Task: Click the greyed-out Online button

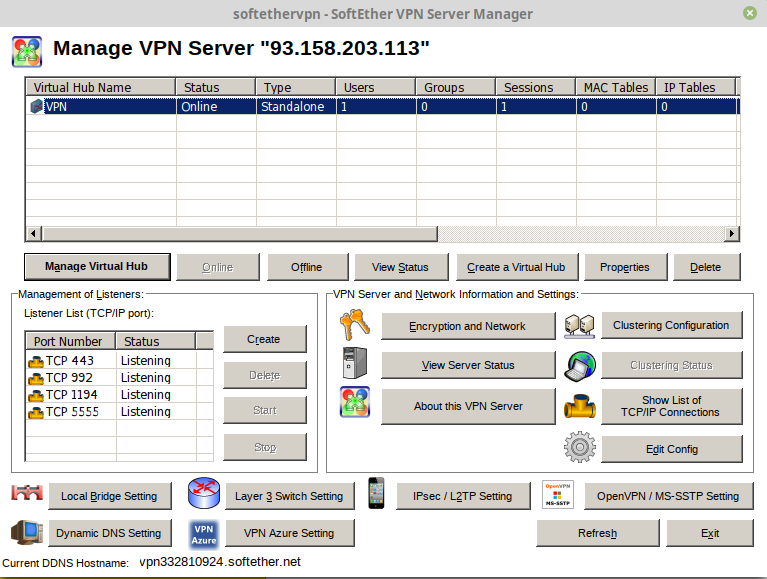Action: pyautogui.click(x=218, y=267)
